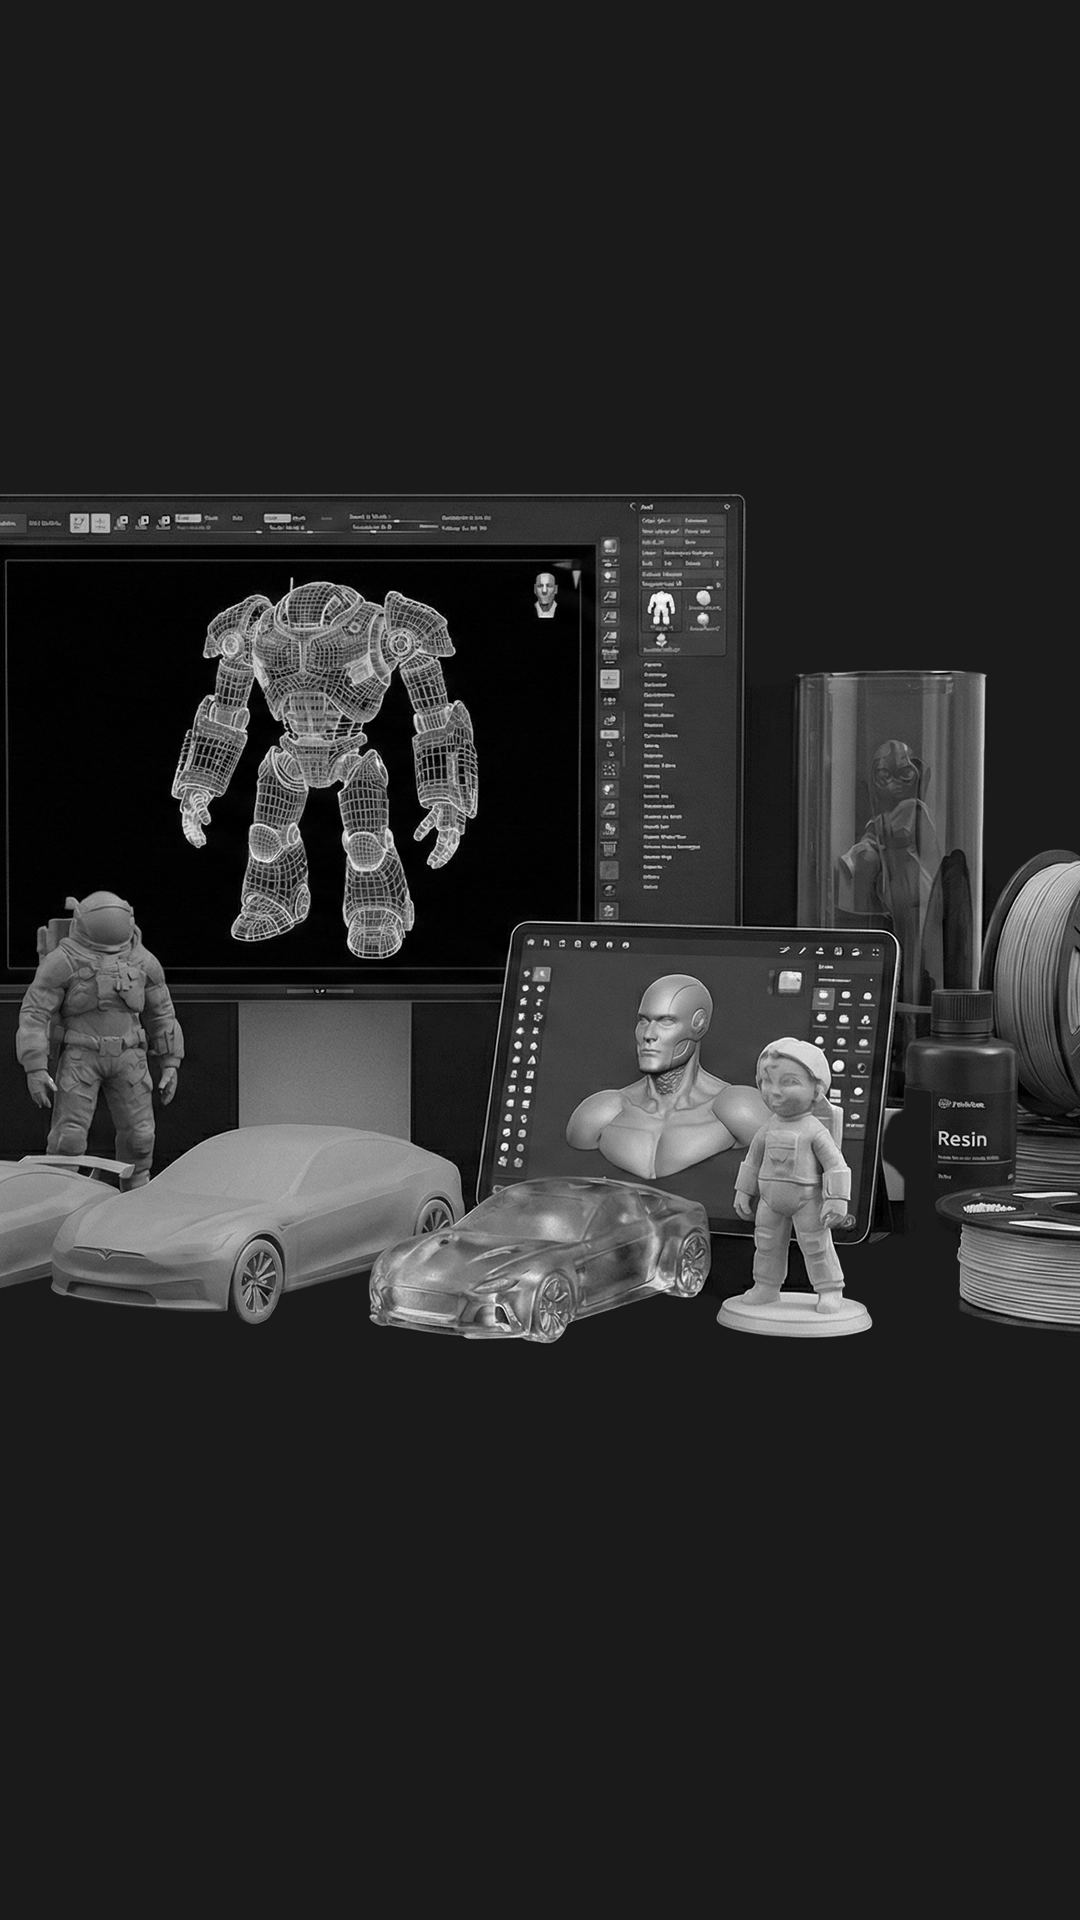Pick the large white sphere brush in the tablet panel
Screen dimensions: 1080x1920
pos(838,1066)
